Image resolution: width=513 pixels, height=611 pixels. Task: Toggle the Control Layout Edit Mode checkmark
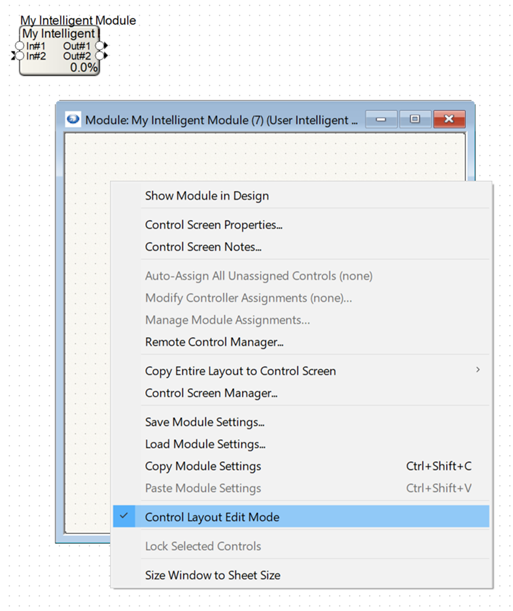coord(124,516)
